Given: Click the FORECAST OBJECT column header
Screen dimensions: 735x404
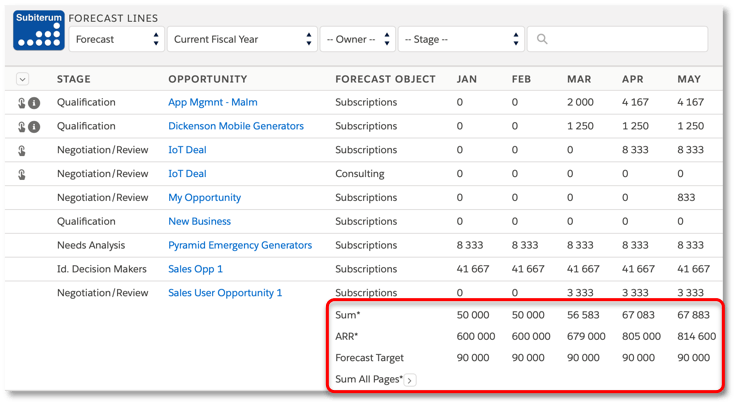Looking at the screenshot, I should pyautogui.click(x=385, y=79).
